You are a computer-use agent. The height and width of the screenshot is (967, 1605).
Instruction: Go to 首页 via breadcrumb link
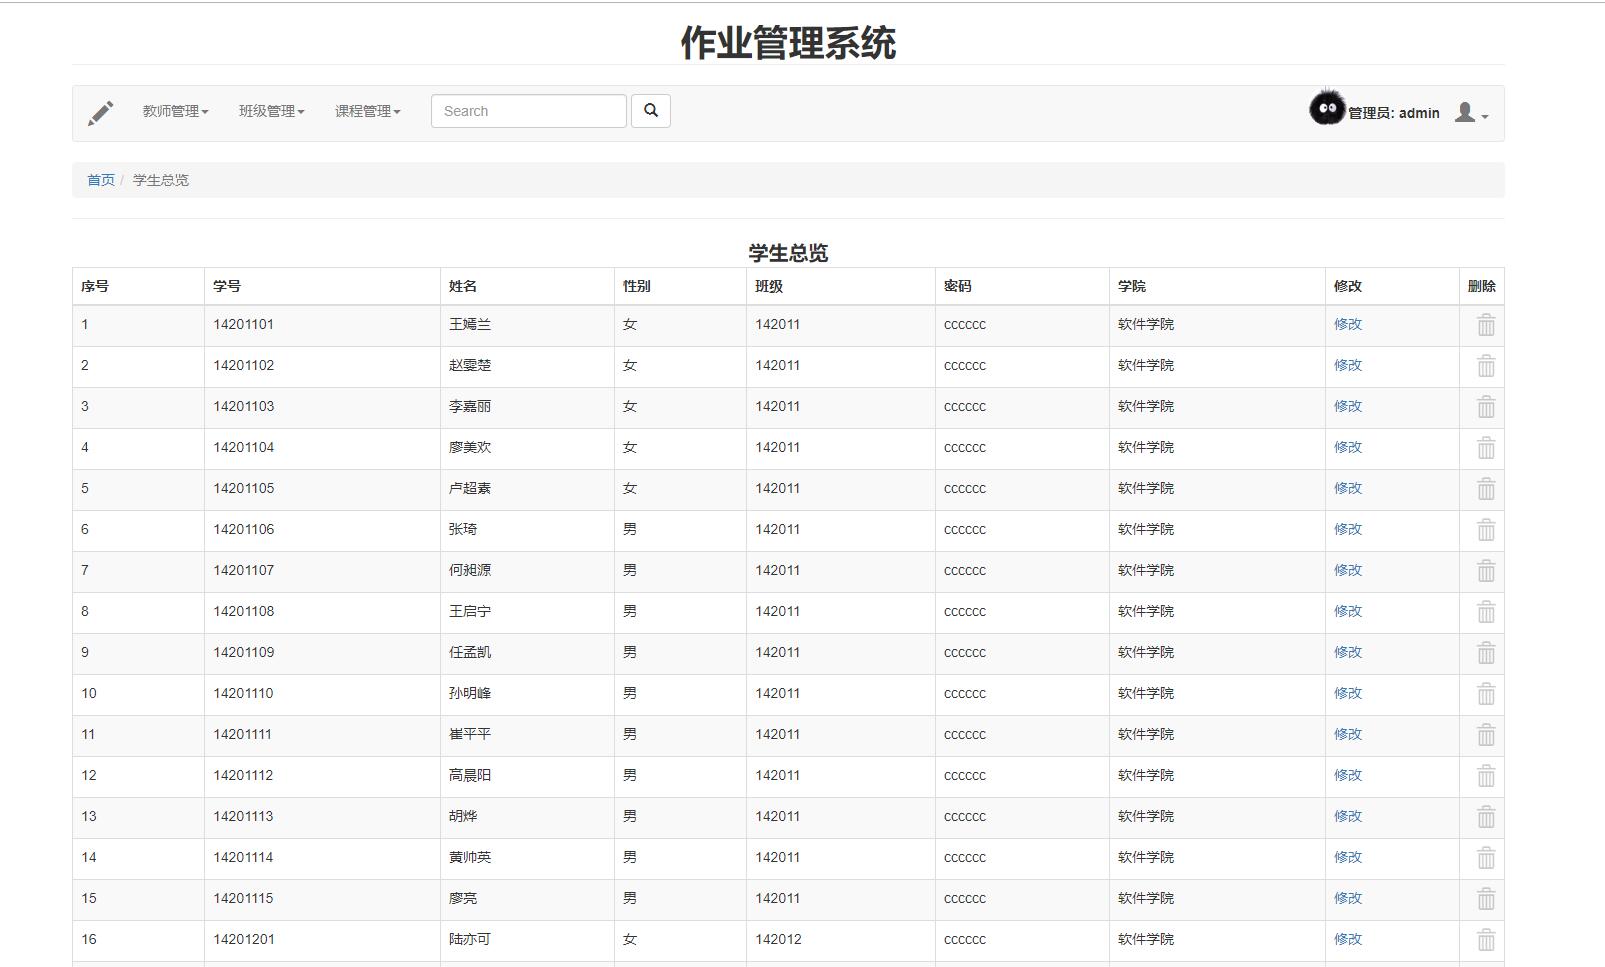tap(99, 180)
